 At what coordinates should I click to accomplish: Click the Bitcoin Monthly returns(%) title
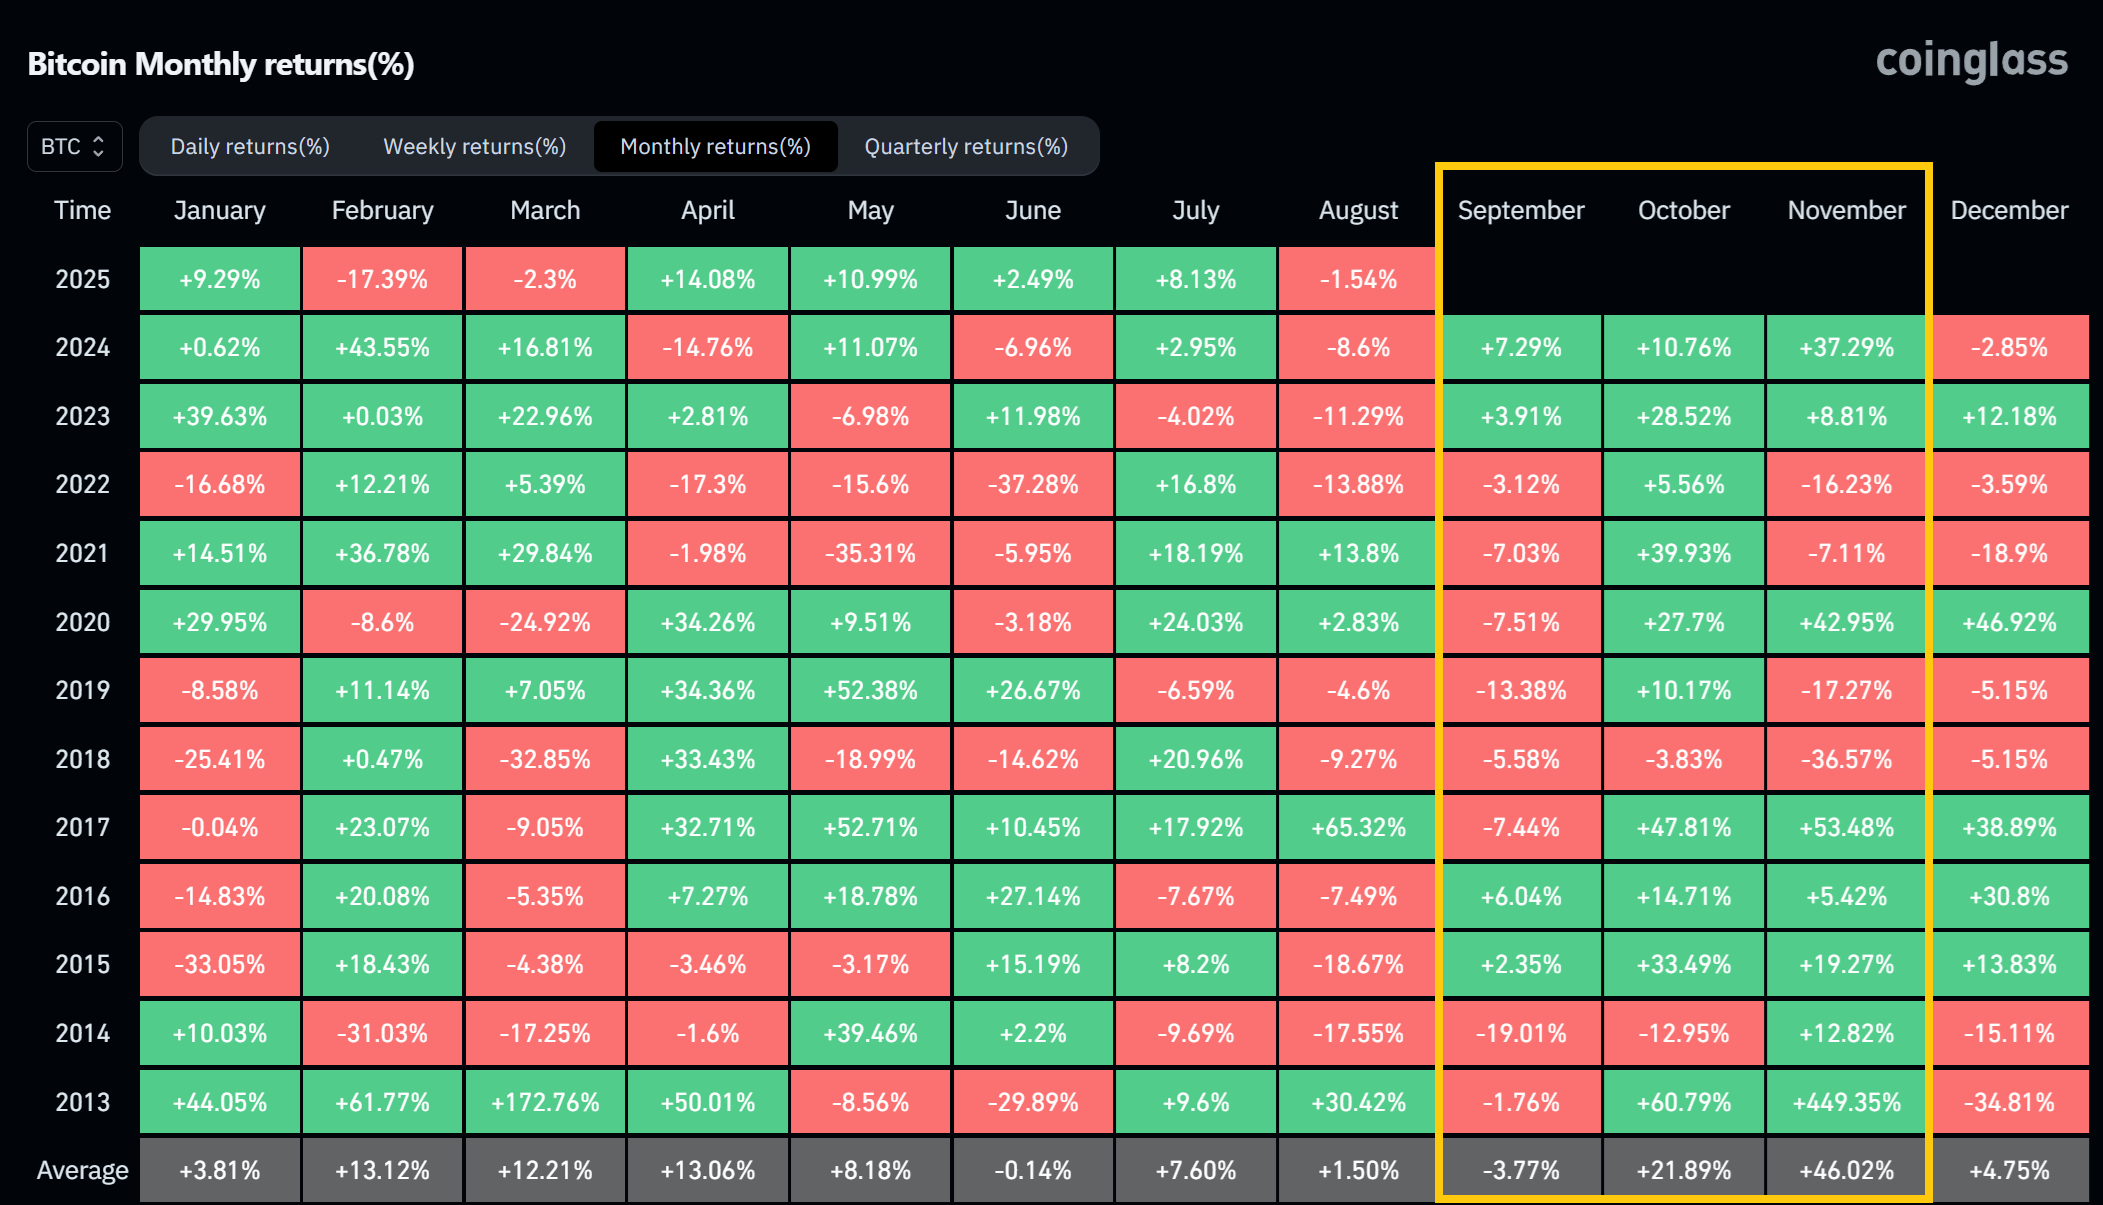pos(221,64)
